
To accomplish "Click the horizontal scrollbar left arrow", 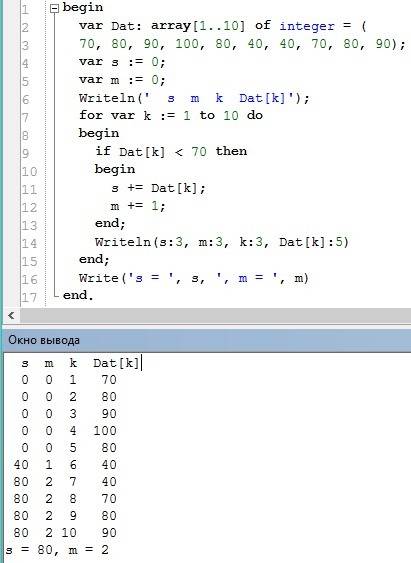I will tap(11, 316).
